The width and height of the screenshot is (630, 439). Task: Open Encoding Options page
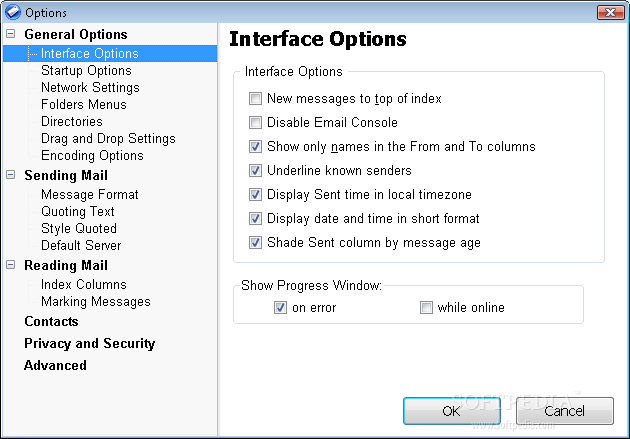(x=92, y=155)
